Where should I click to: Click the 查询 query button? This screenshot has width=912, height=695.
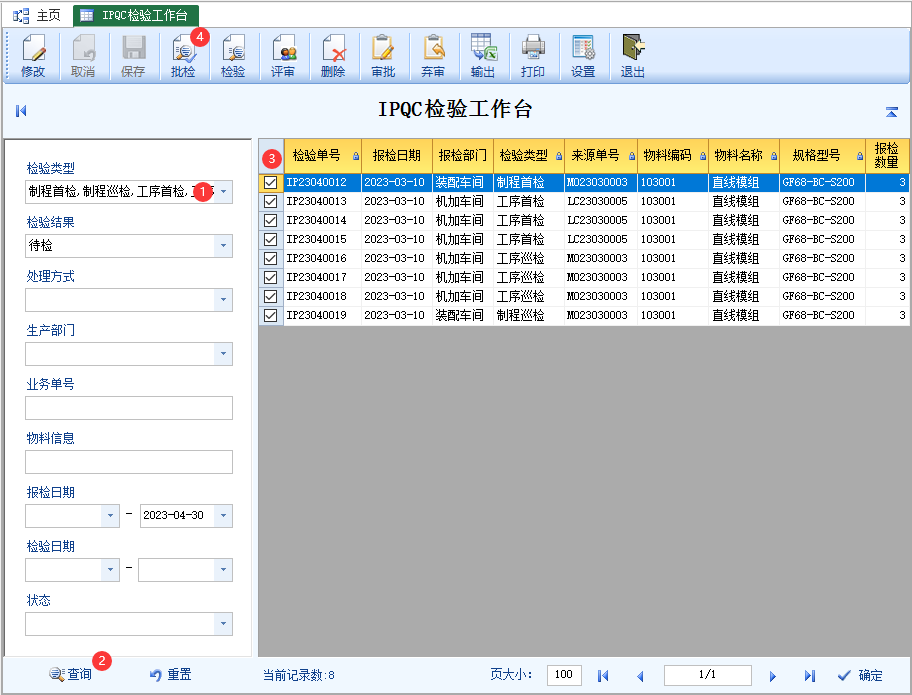71,675
